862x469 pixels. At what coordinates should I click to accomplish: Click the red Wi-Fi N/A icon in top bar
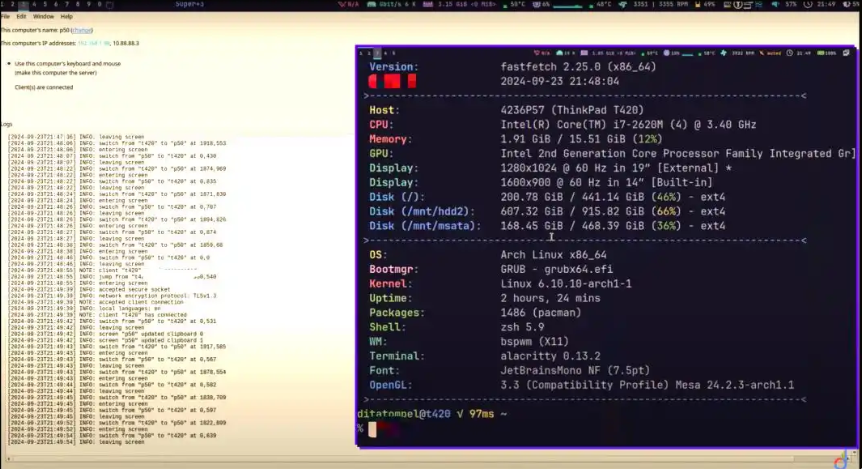coord(342,4)
